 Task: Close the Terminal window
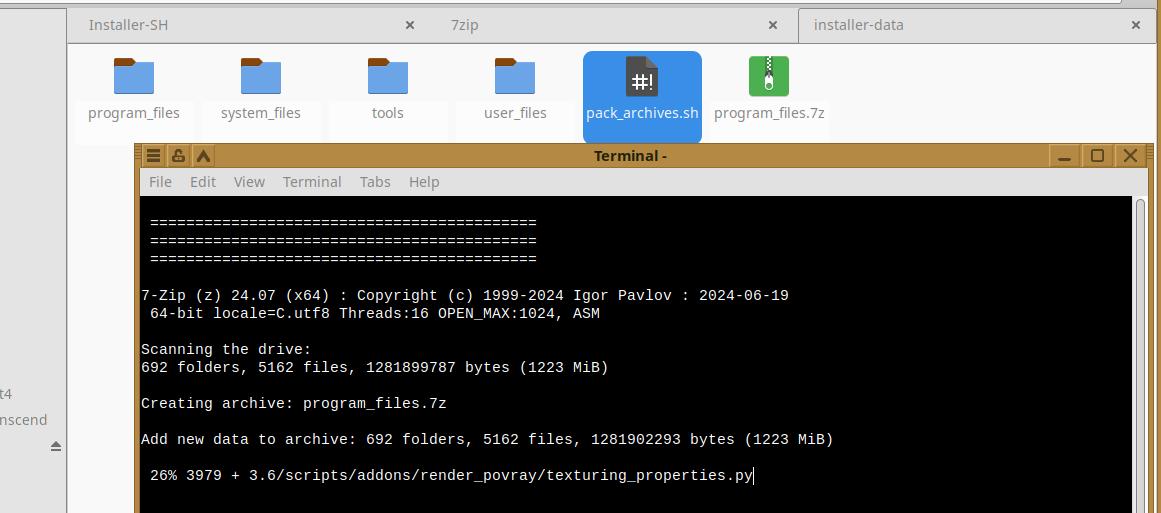tap(1131, 156)
